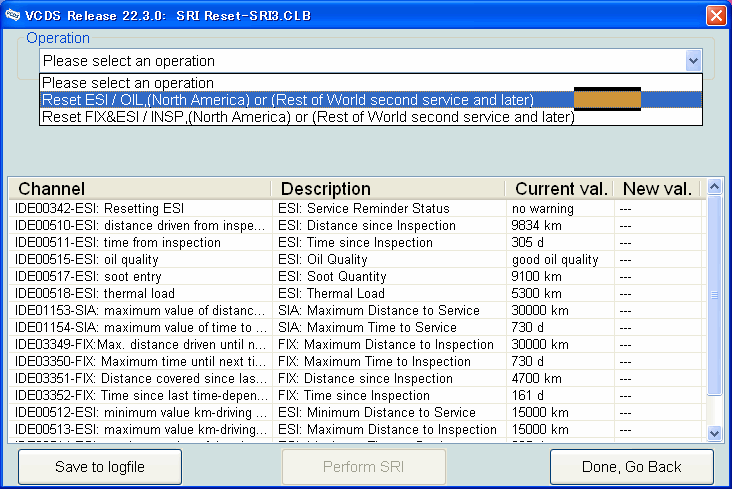Image resolution: width=732 pixels, height=489 pixels.
Task: Click 'FIX: Maximum Distance to Inspection' description
Action: click(x=386, y=345)
